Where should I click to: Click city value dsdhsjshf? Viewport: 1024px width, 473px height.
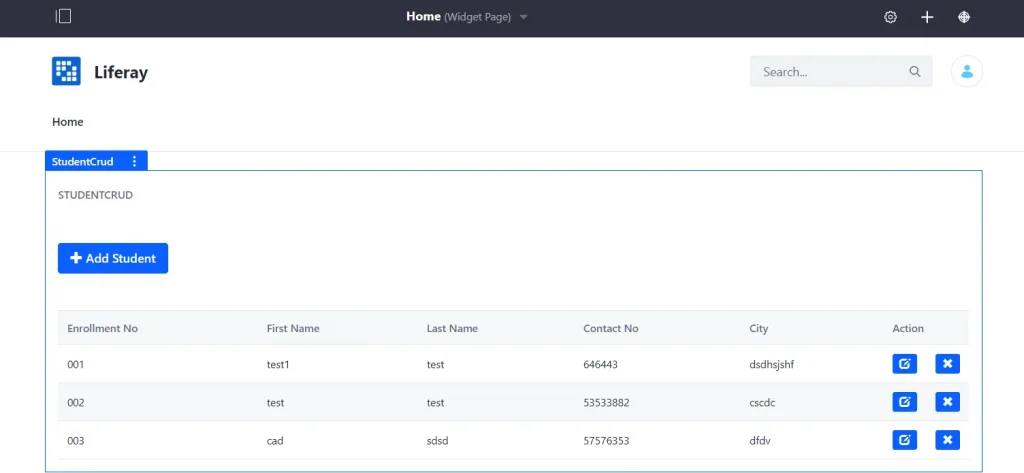coord(772,364)
